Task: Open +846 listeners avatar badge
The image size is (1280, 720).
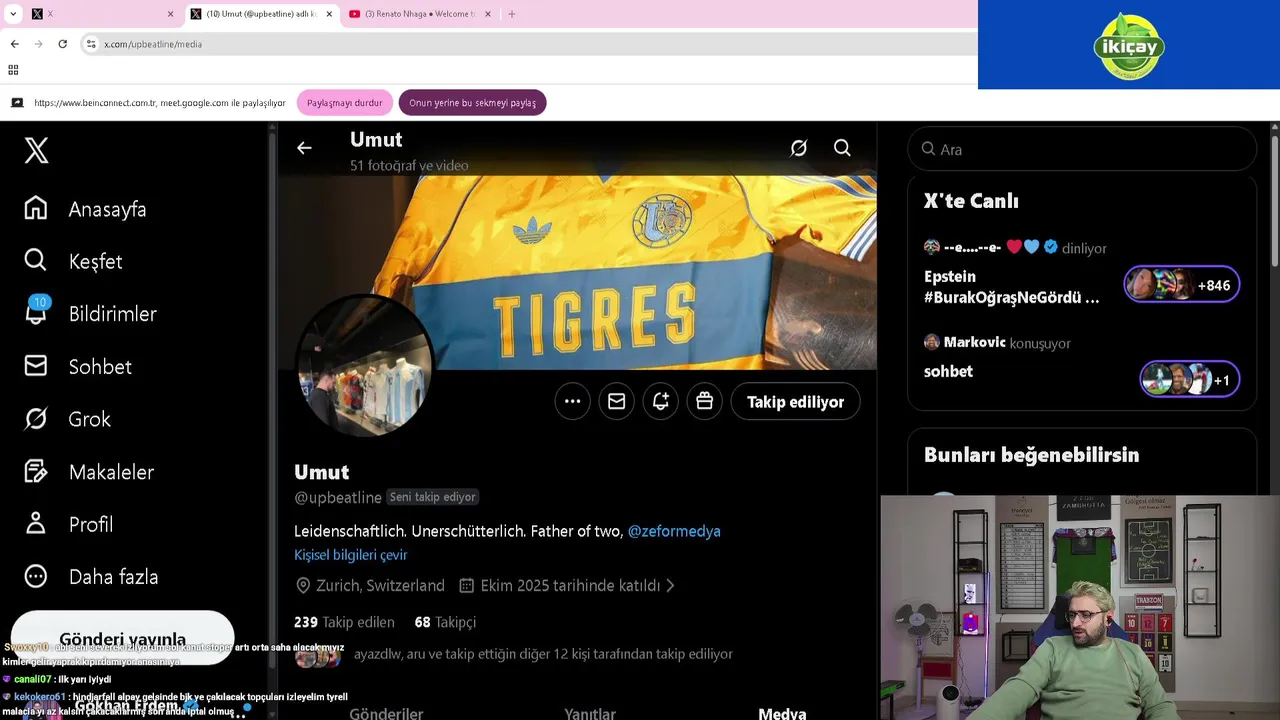Action: [x=1182, y=285]
